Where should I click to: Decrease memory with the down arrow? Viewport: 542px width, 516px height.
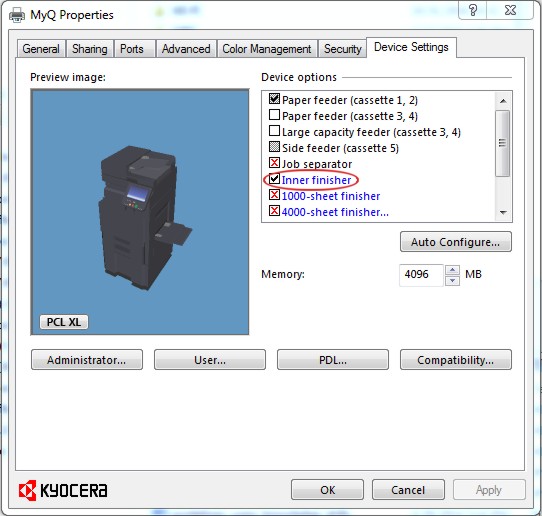coord(452,281)
